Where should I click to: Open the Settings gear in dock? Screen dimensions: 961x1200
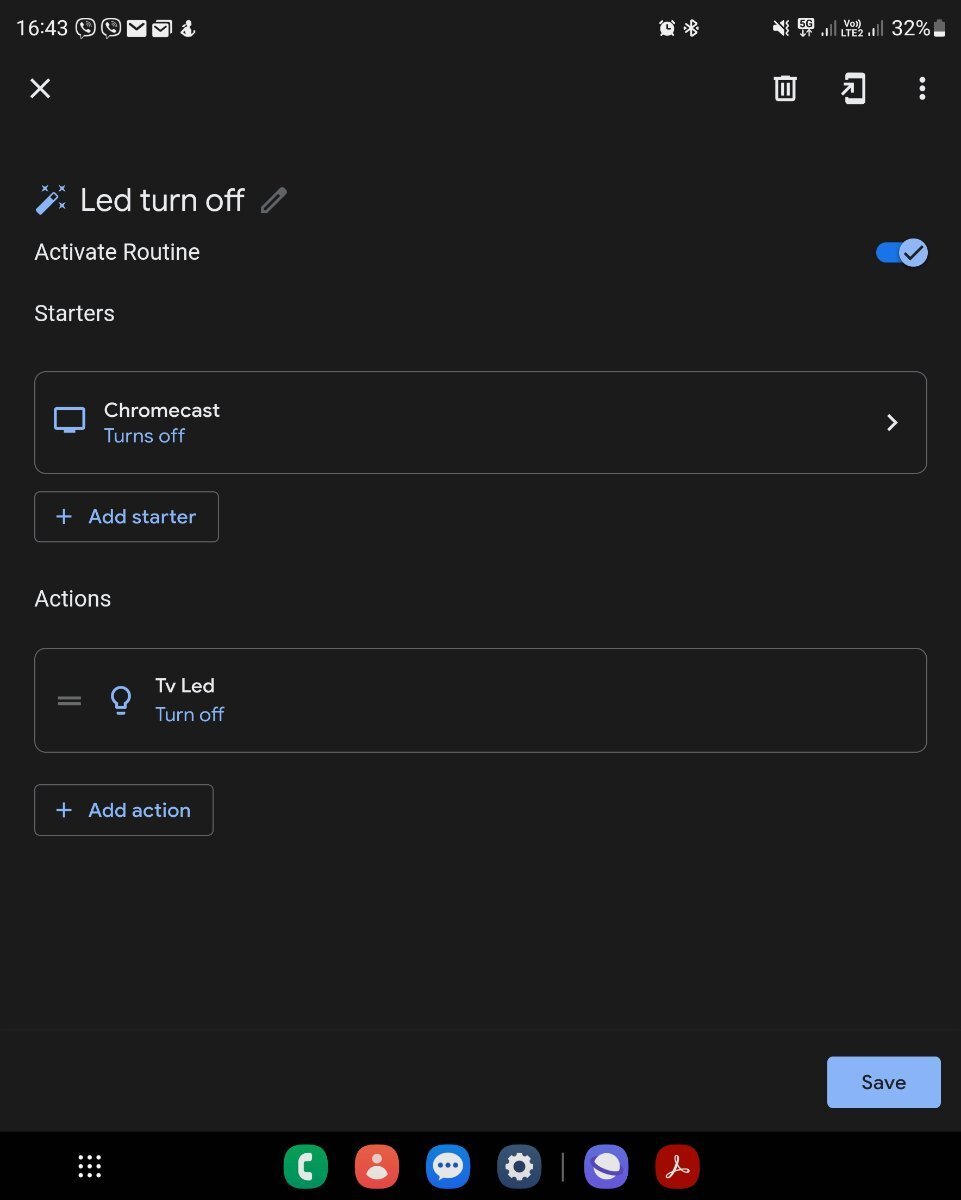pyautogui.click(x=518, y=1167)
